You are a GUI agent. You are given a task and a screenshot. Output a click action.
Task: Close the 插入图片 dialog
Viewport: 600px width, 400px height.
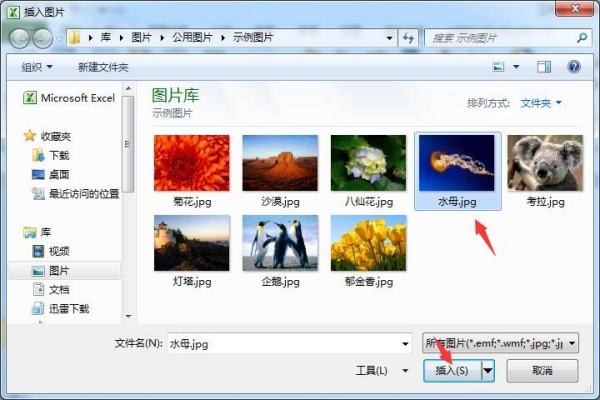(574, 8)
